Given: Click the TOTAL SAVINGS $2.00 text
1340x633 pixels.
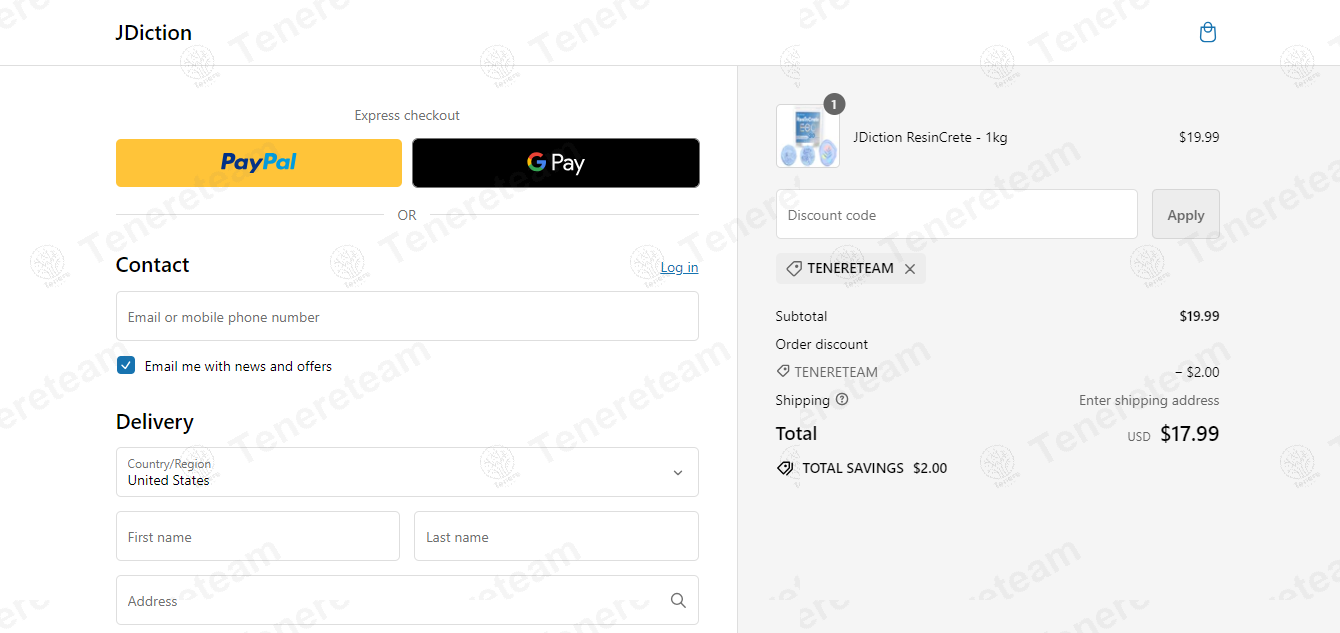Looking at the screenshot, I should (875, 468).
